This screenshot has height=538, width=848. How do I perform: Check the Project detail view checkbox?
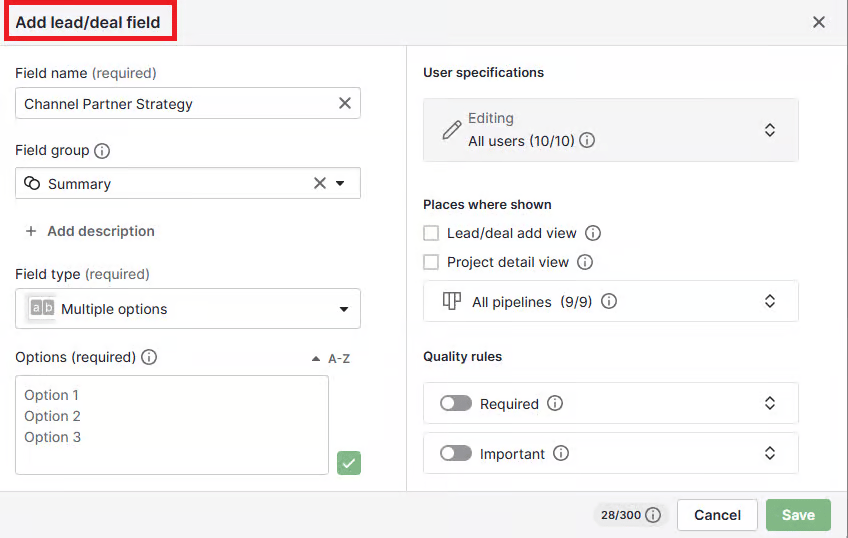[x=431, y=262]
